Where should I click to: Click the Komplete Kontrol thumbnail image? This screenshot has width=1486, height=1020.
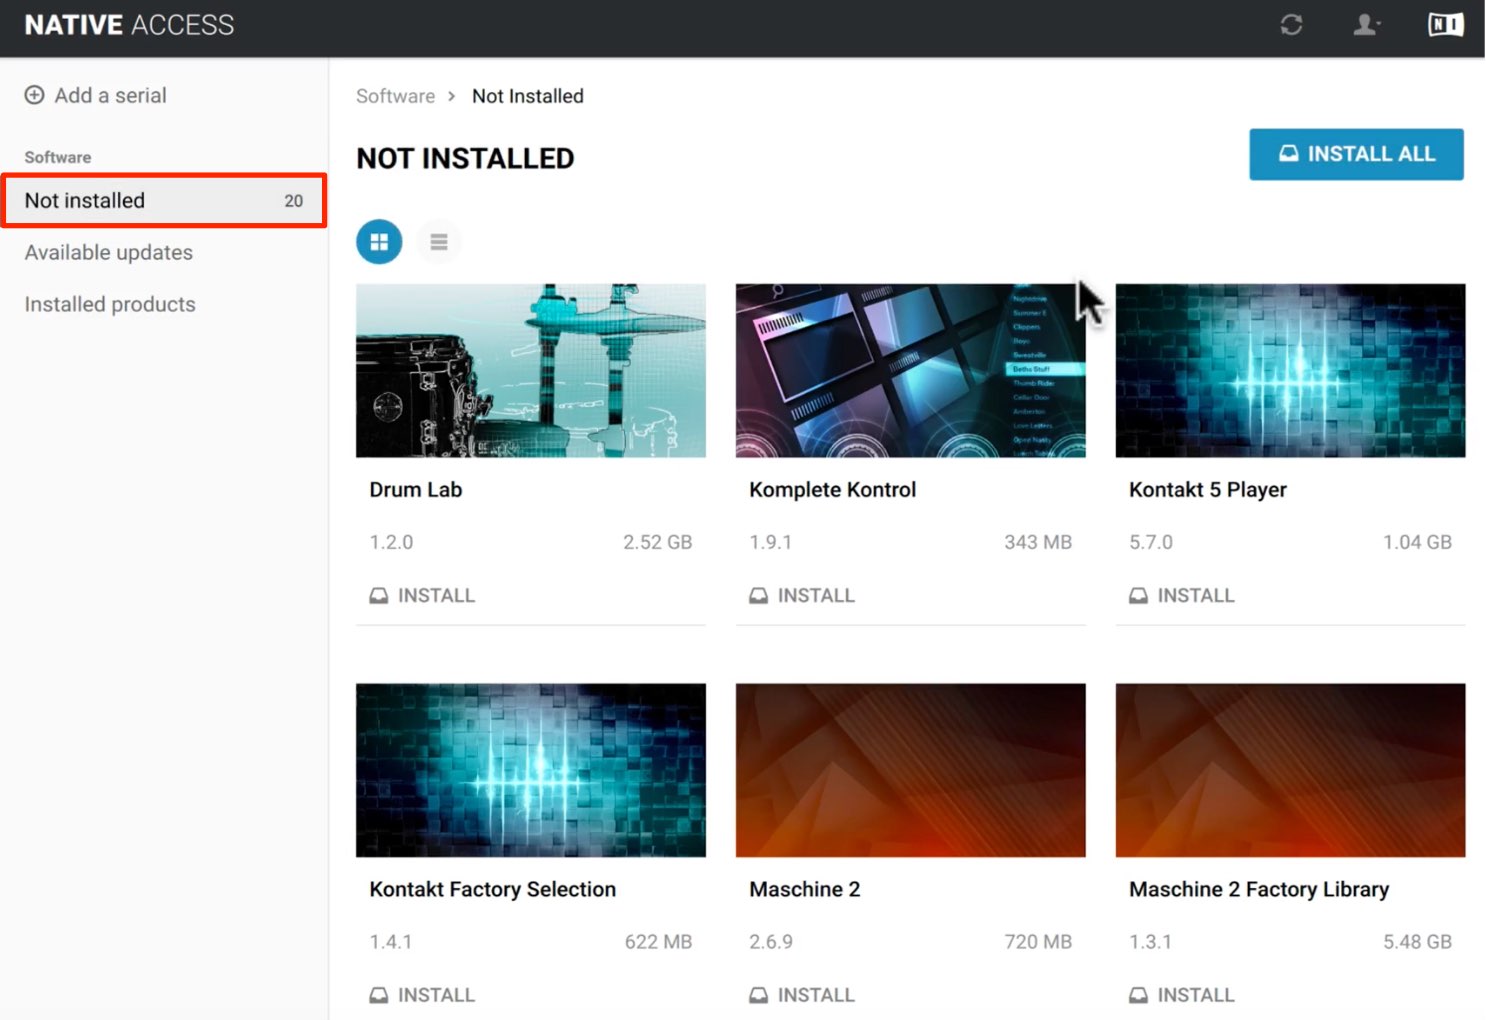pos(911,370)
